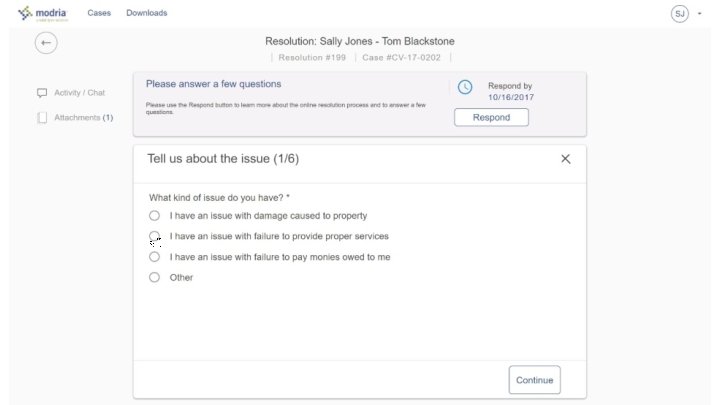Click the clock icon by Respond by
Screen dimensions: 720x405
point(465,87)
